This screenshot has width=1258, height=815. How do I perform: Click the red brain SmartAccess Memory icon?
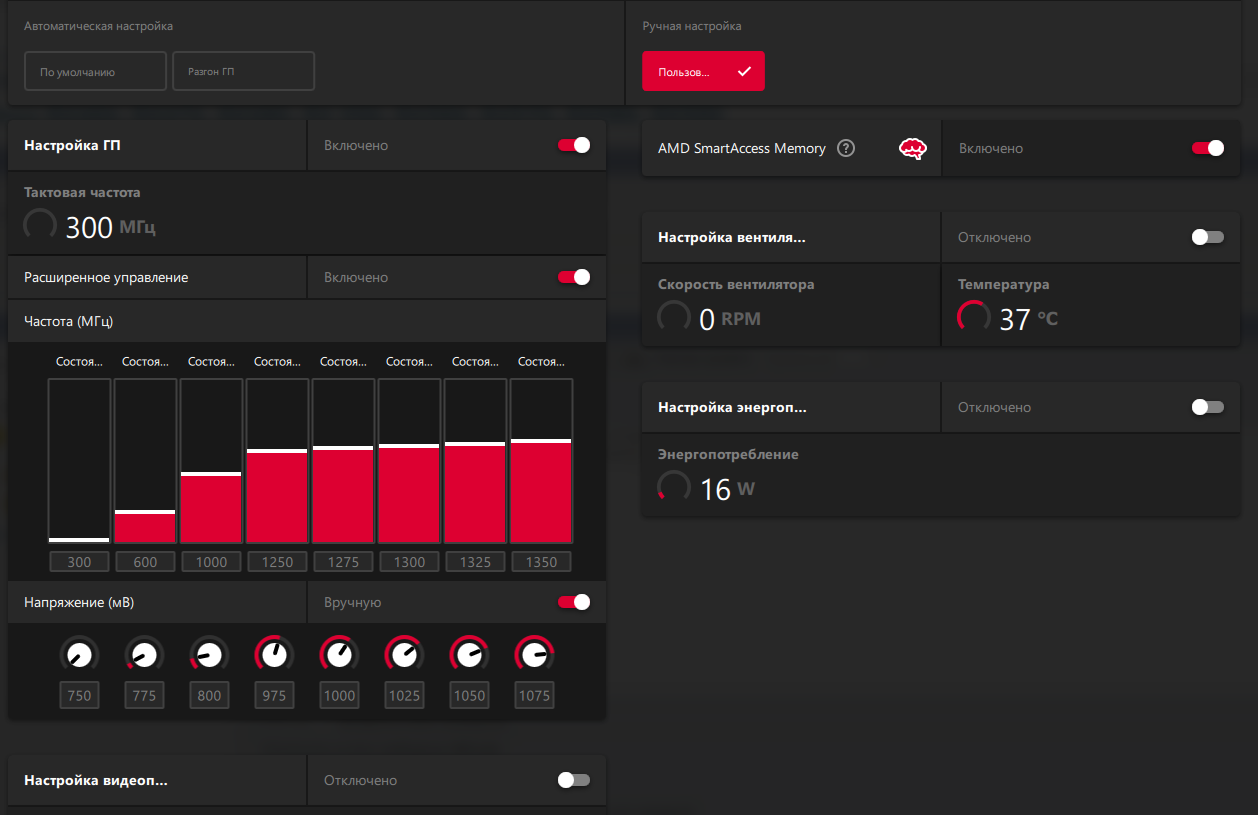coord(913,148)
